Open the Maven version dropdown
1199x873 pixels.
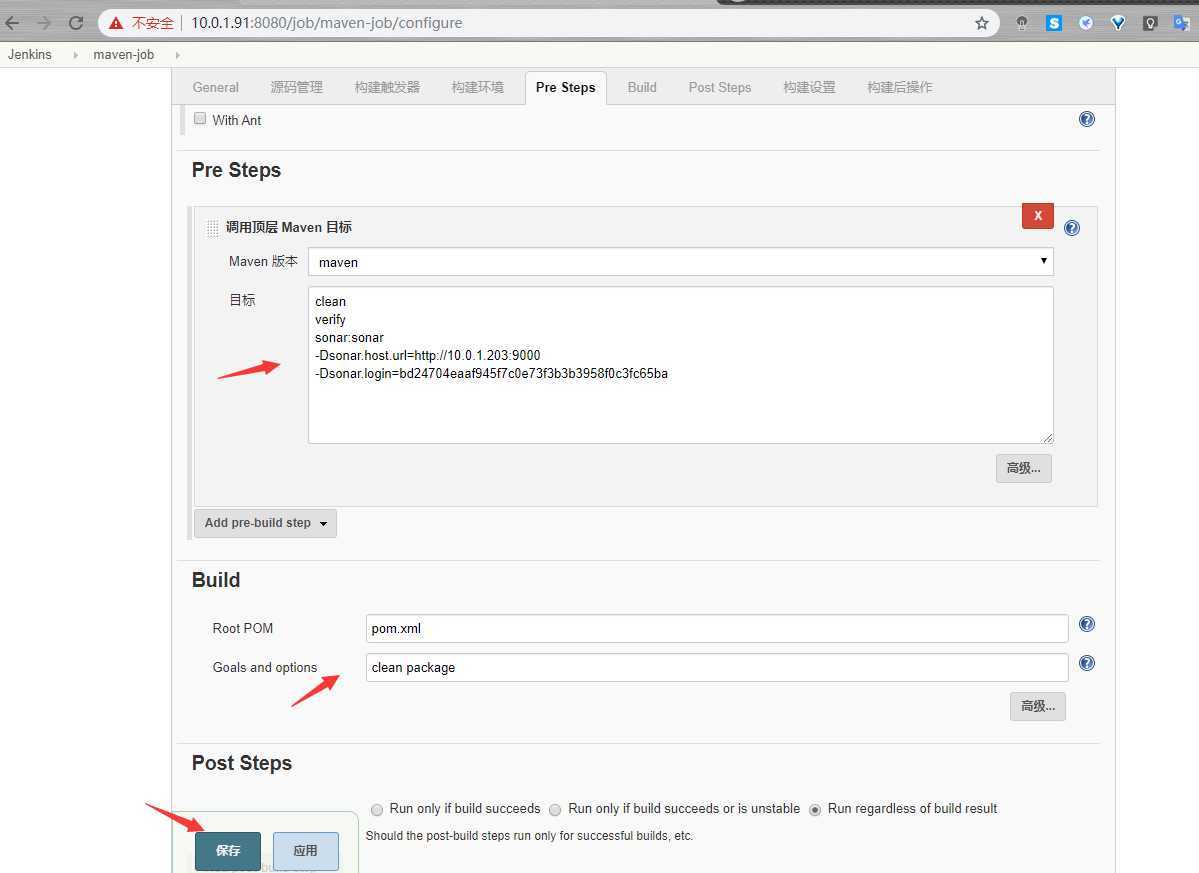tap(681, 261)
